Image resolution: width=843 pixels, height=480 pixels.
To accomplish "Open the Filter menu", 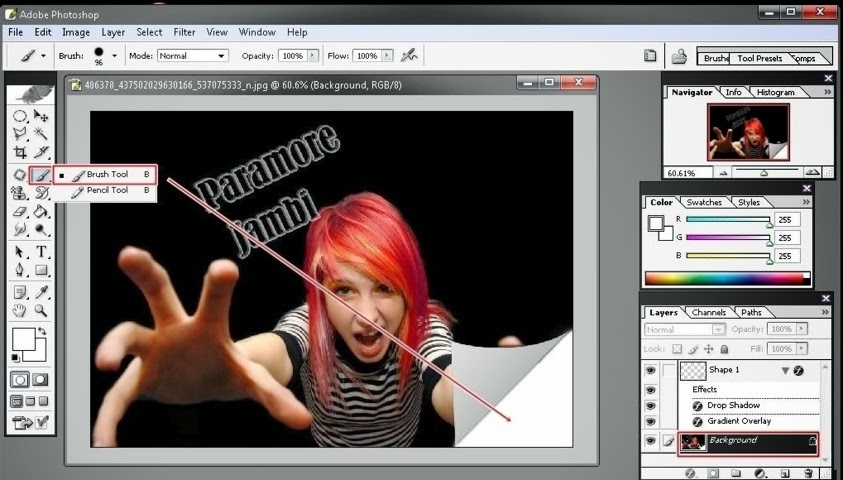I will tap(184, 32).
